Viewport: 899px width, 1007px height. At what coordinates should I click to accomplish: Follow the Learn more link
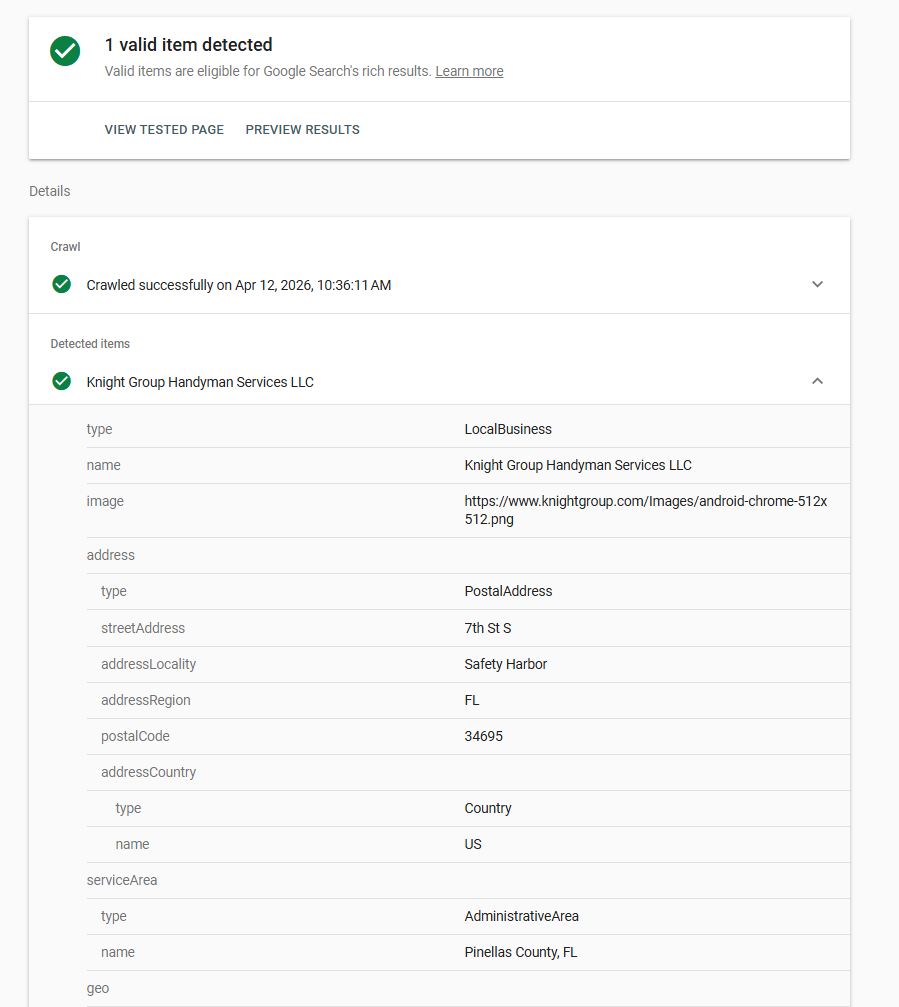pos(469,72)
